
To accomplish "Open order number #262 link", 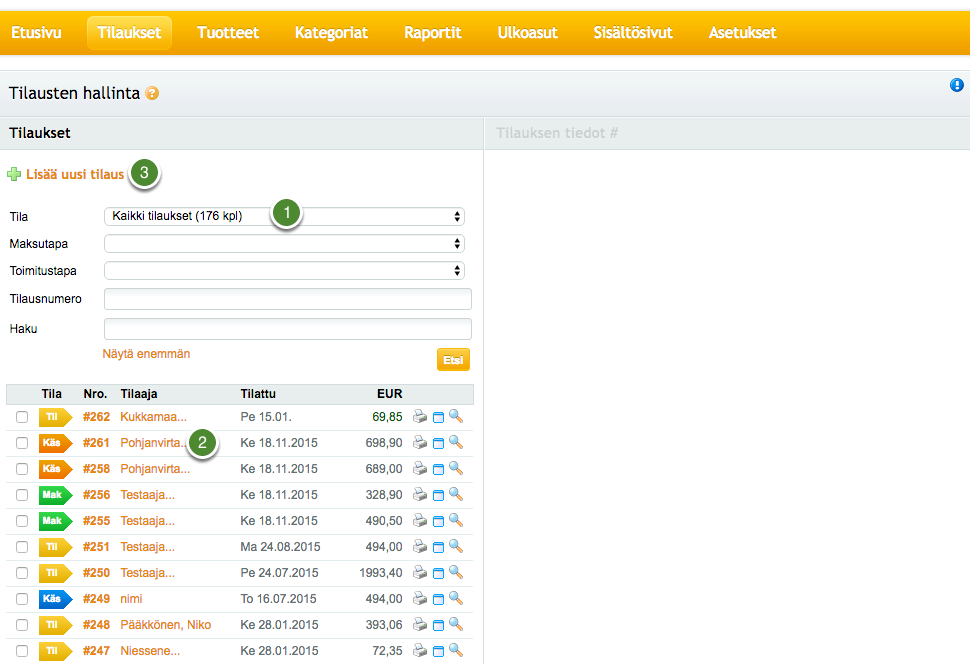I will 97,417.
